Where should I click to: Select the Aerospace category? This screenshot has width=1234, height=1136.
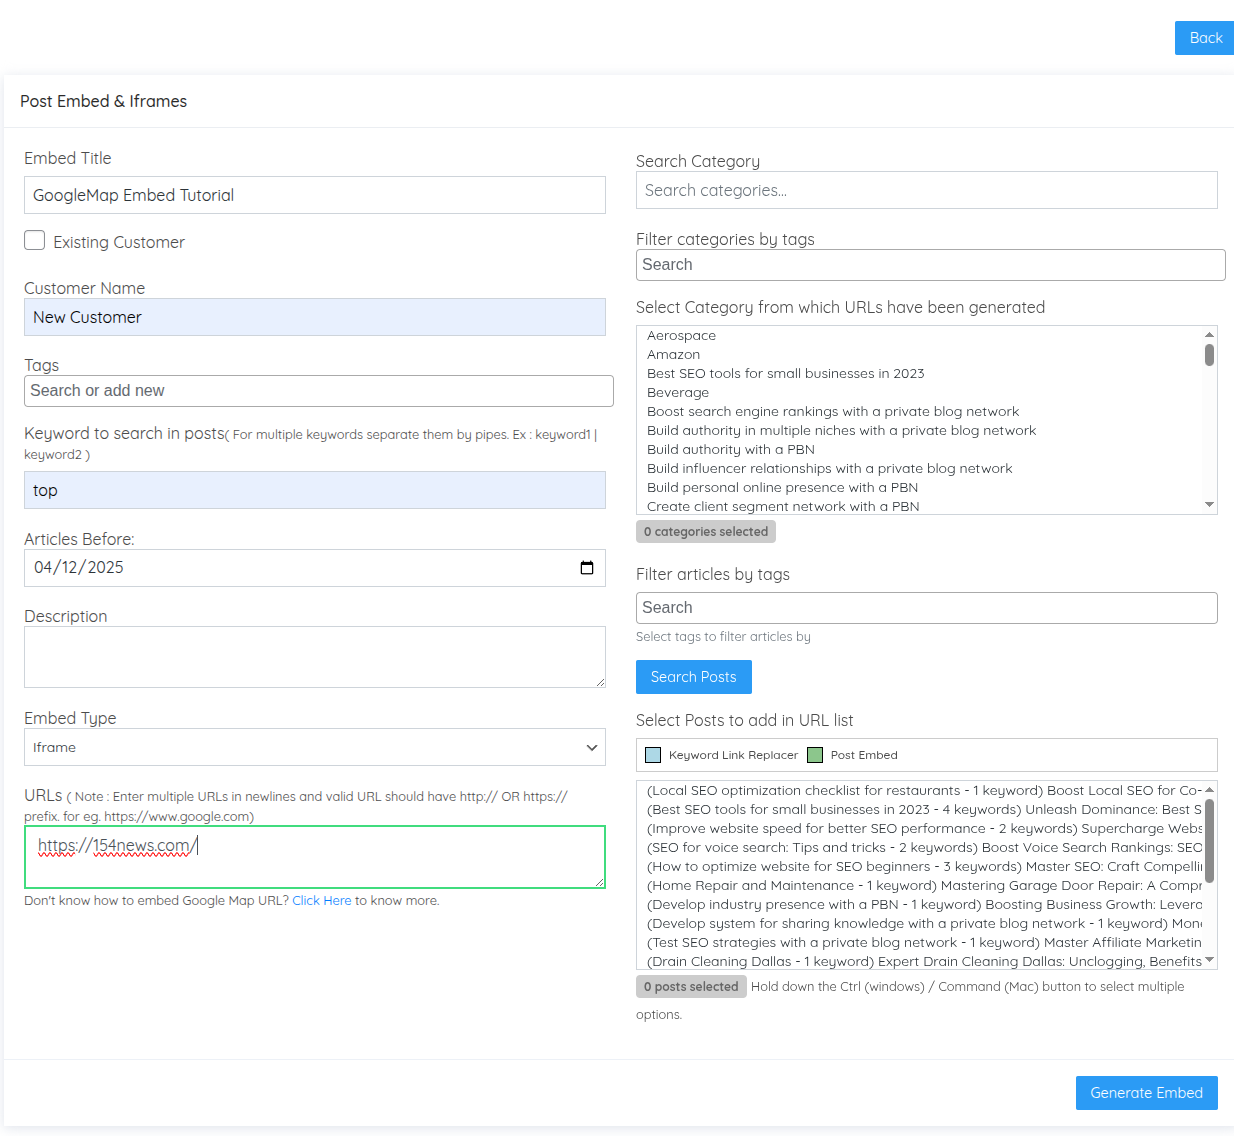[681, 336]
